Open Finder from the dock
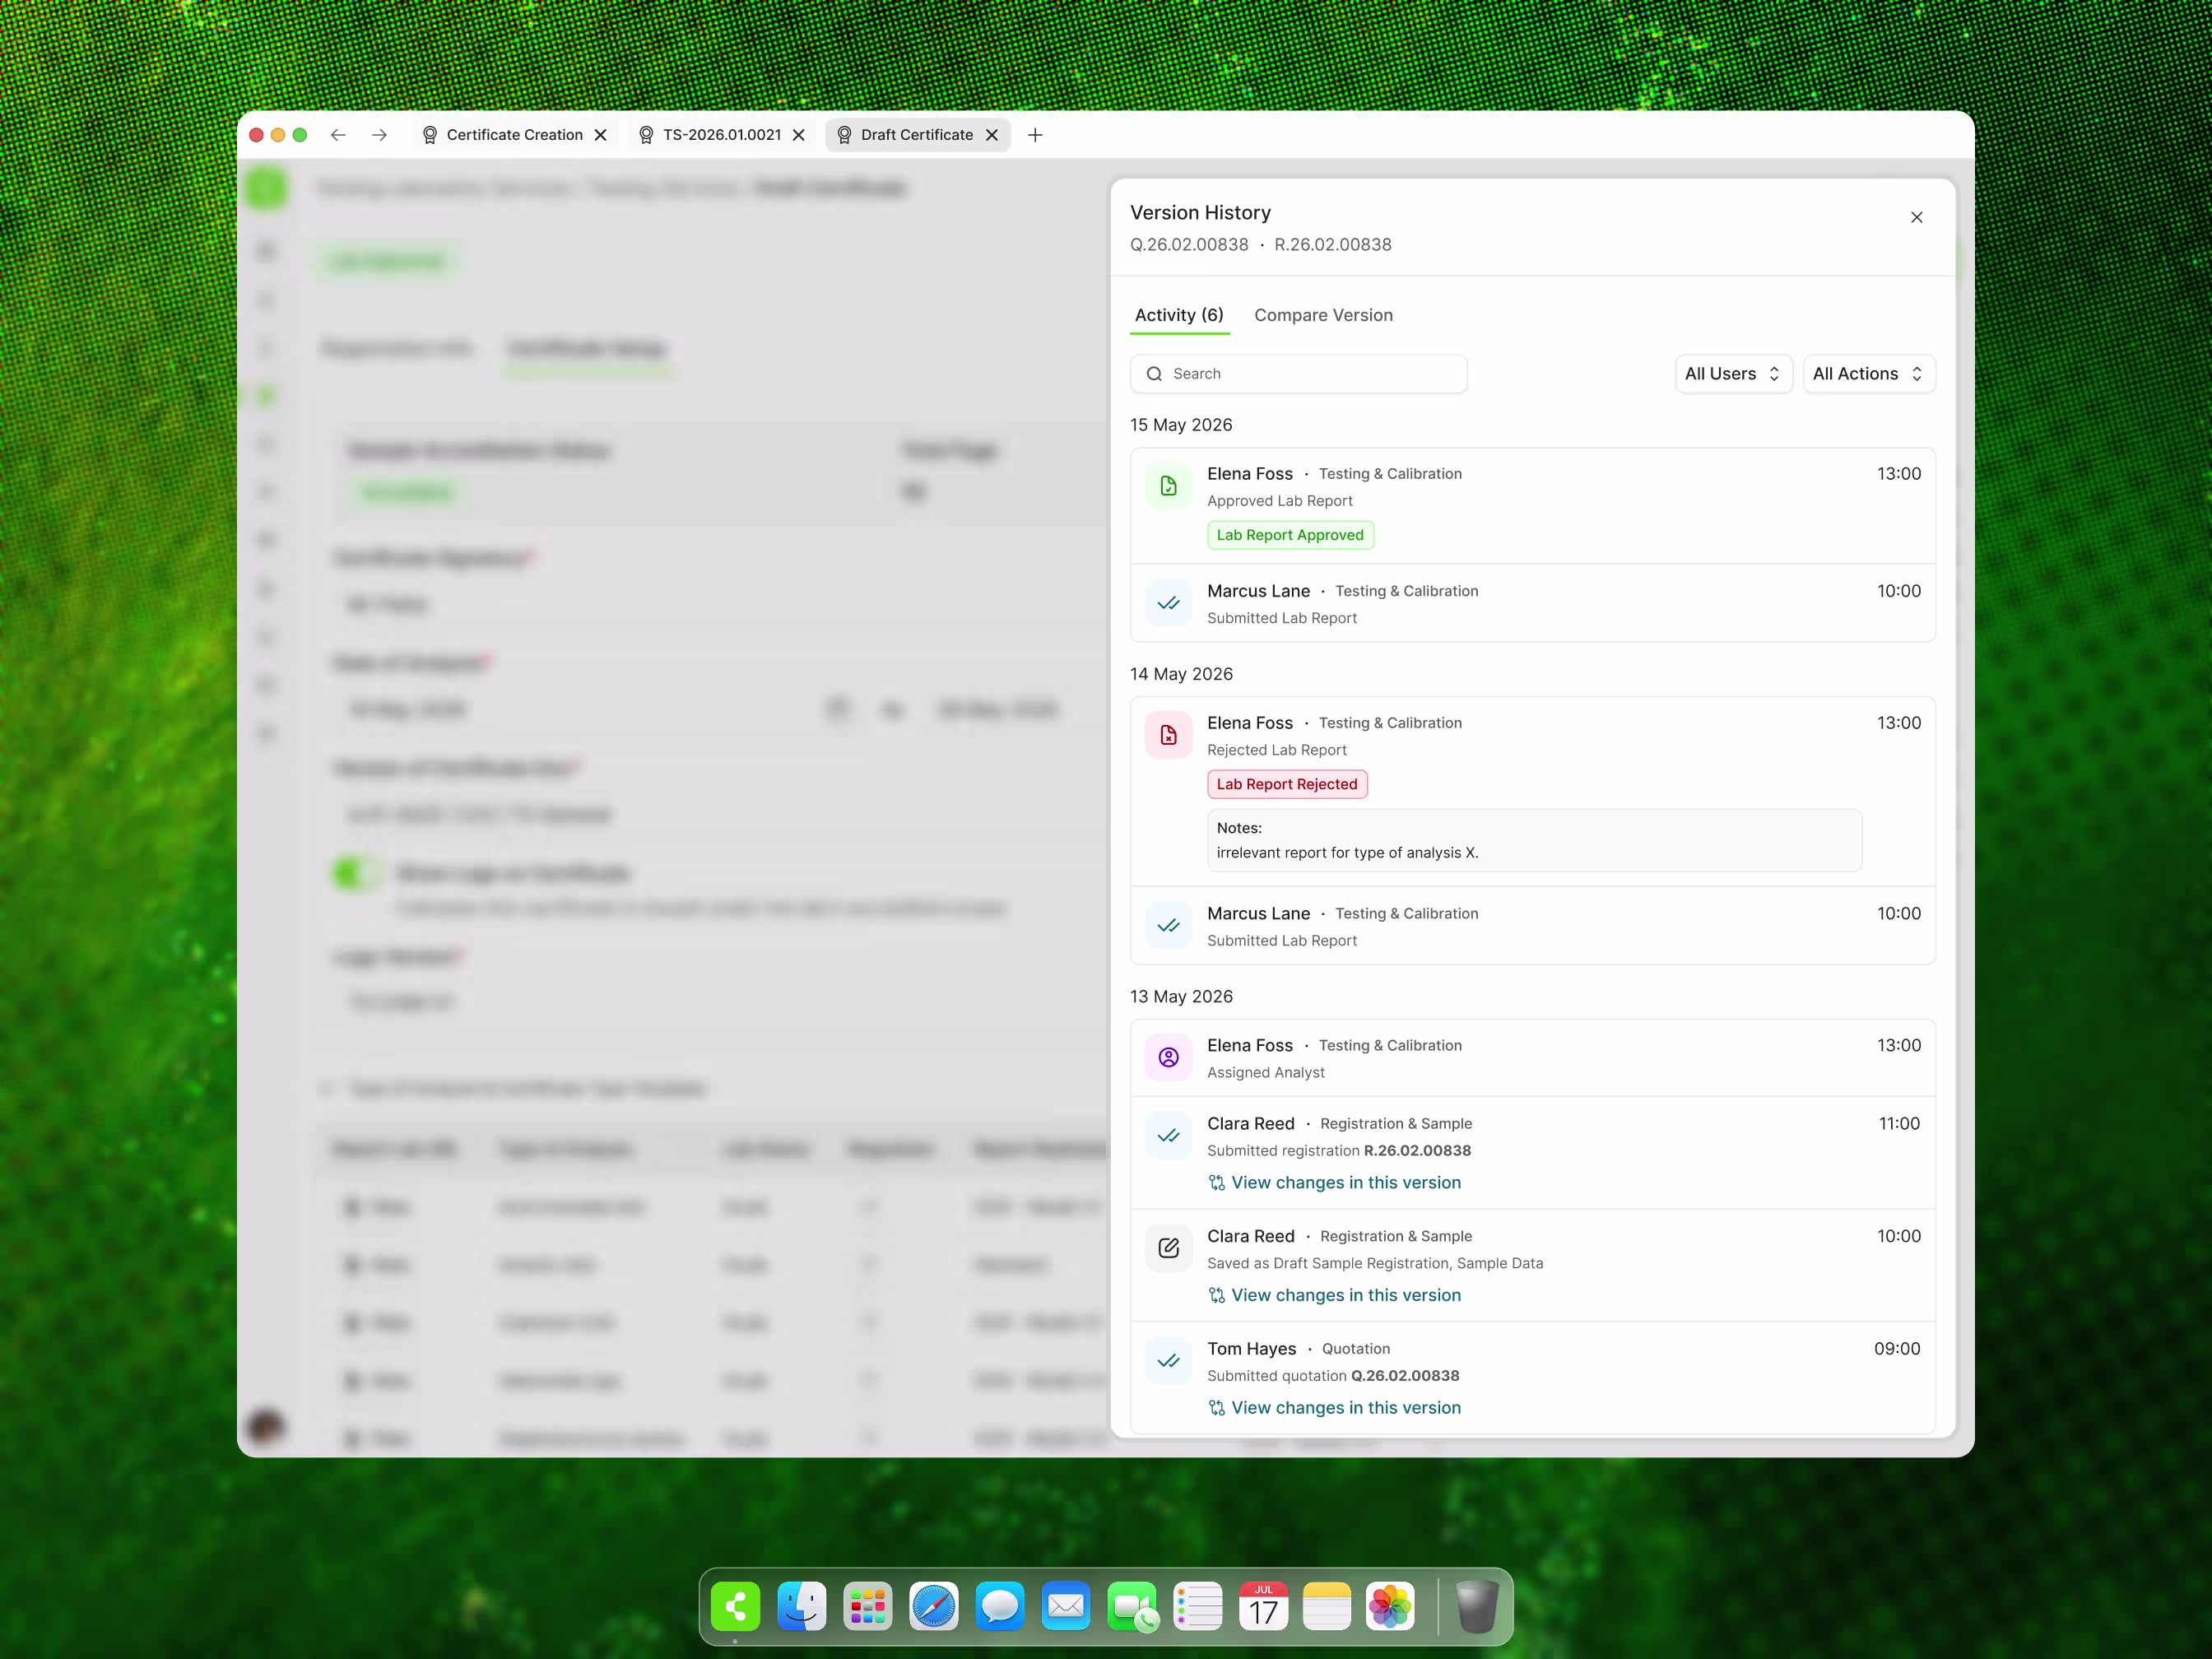2212x1659 pixels. (x=802, y=1606)
